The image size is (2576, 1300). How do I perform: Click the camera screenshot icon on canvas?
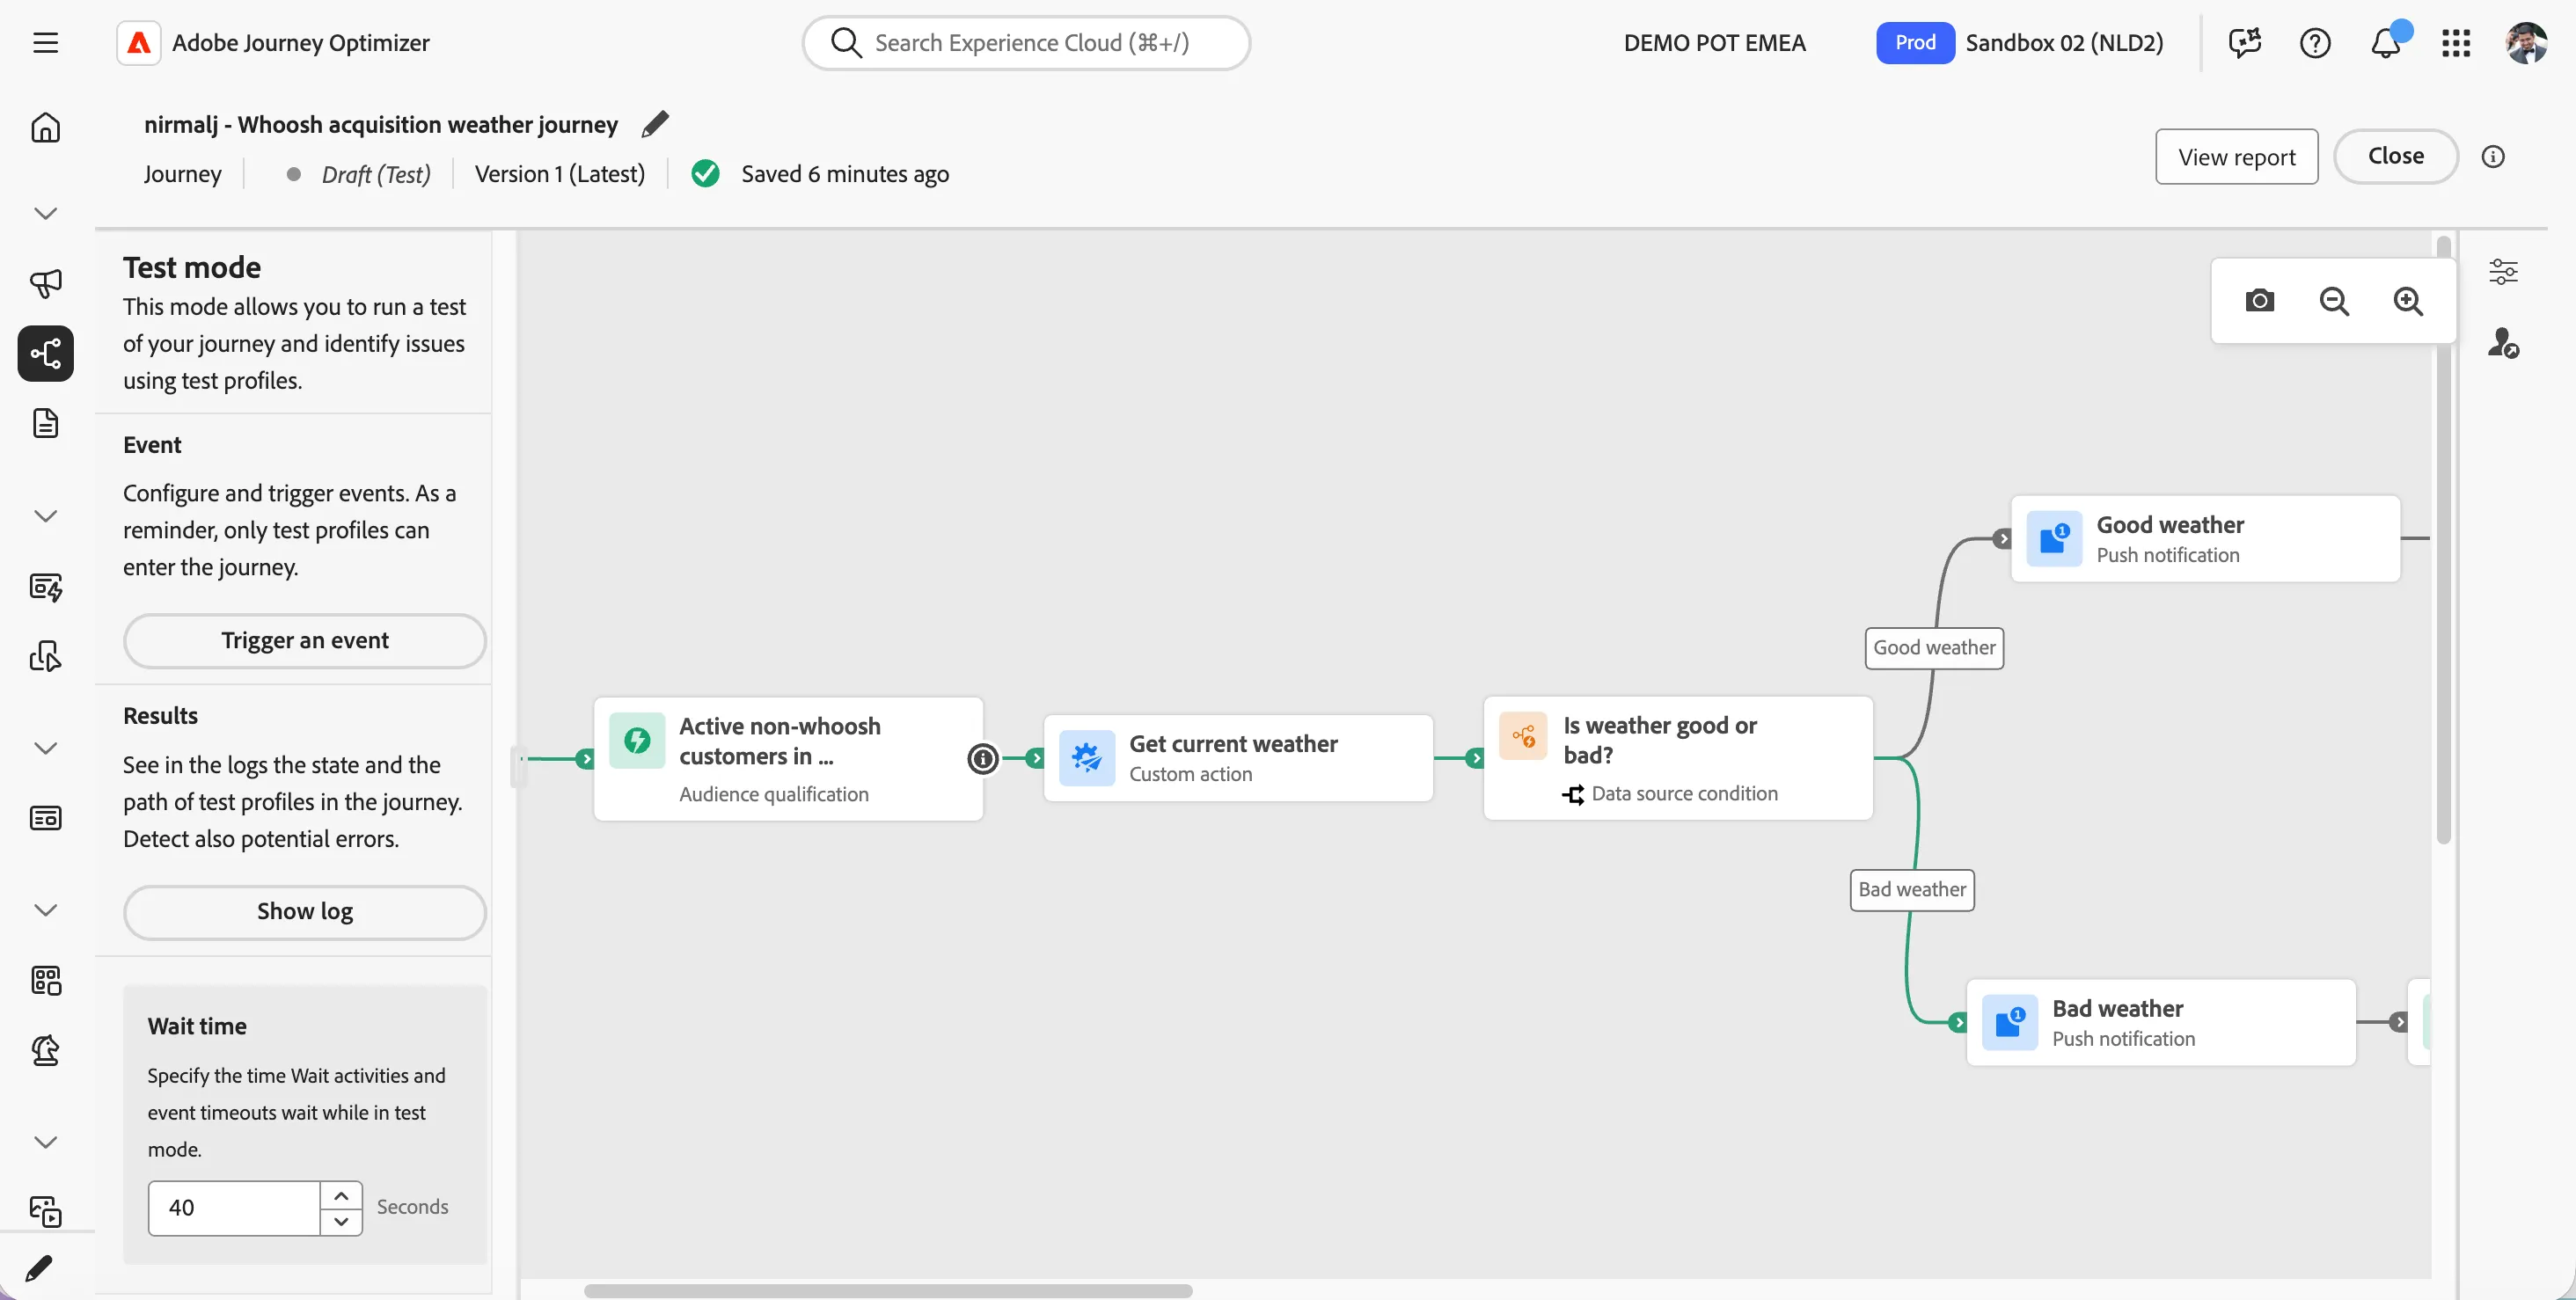click(2260, 301)
